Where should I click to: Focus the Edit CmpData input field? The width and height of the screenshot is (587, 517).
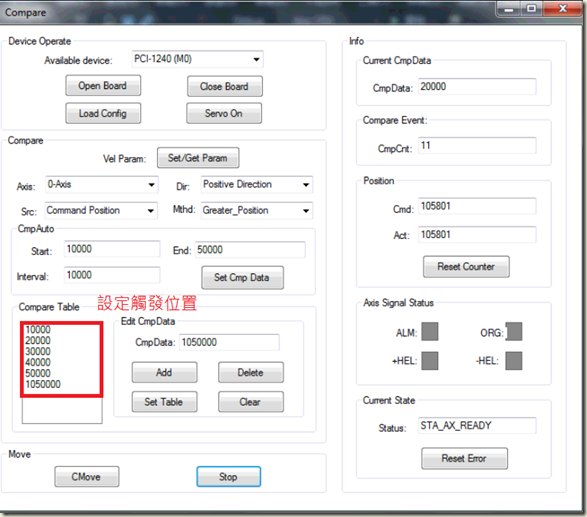click(229, 342)
